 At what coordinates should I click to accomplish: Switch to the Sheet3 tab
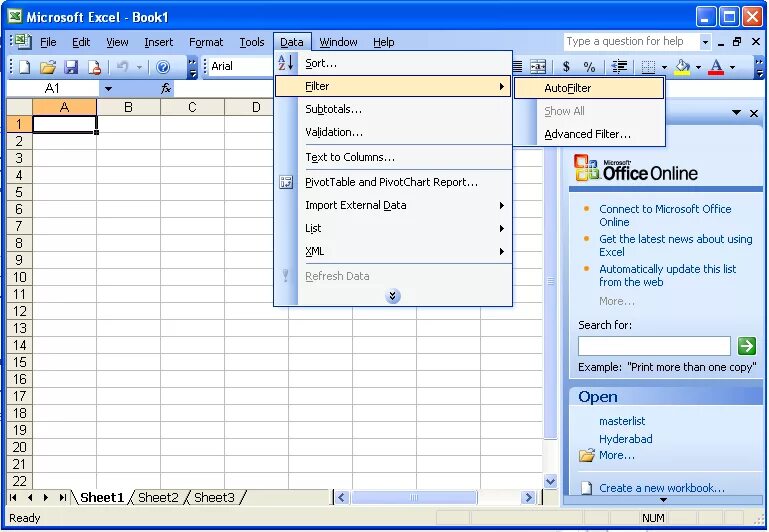click(214, 498)
